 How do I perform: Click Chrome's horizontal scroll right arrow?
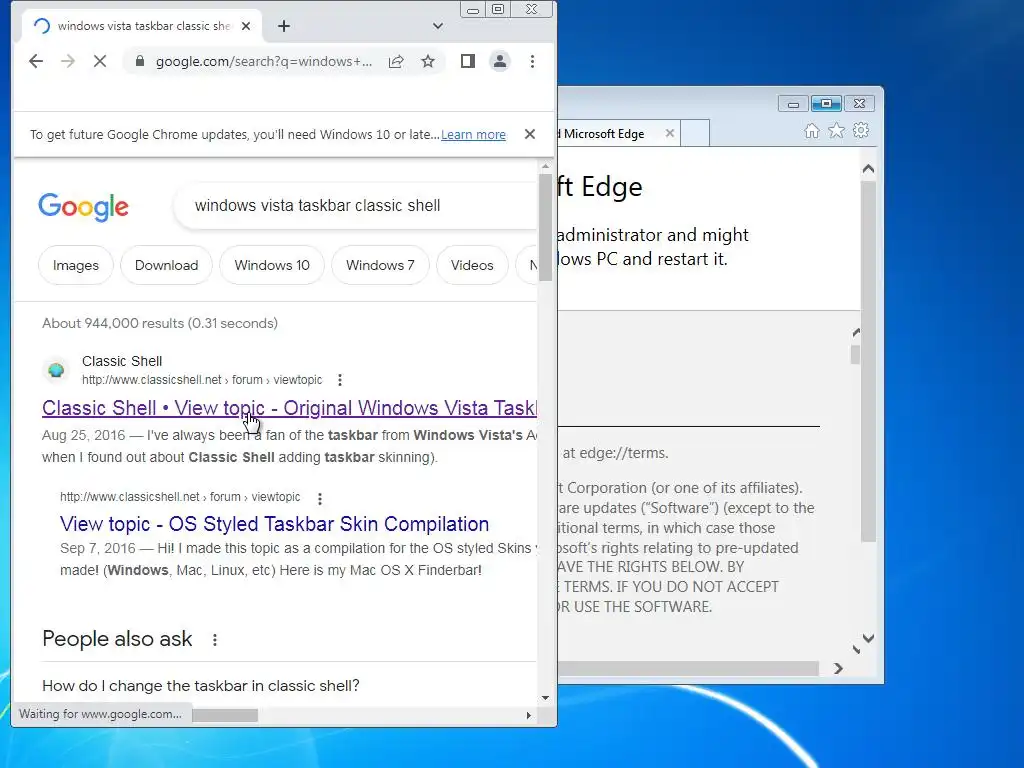click(528, 715)
